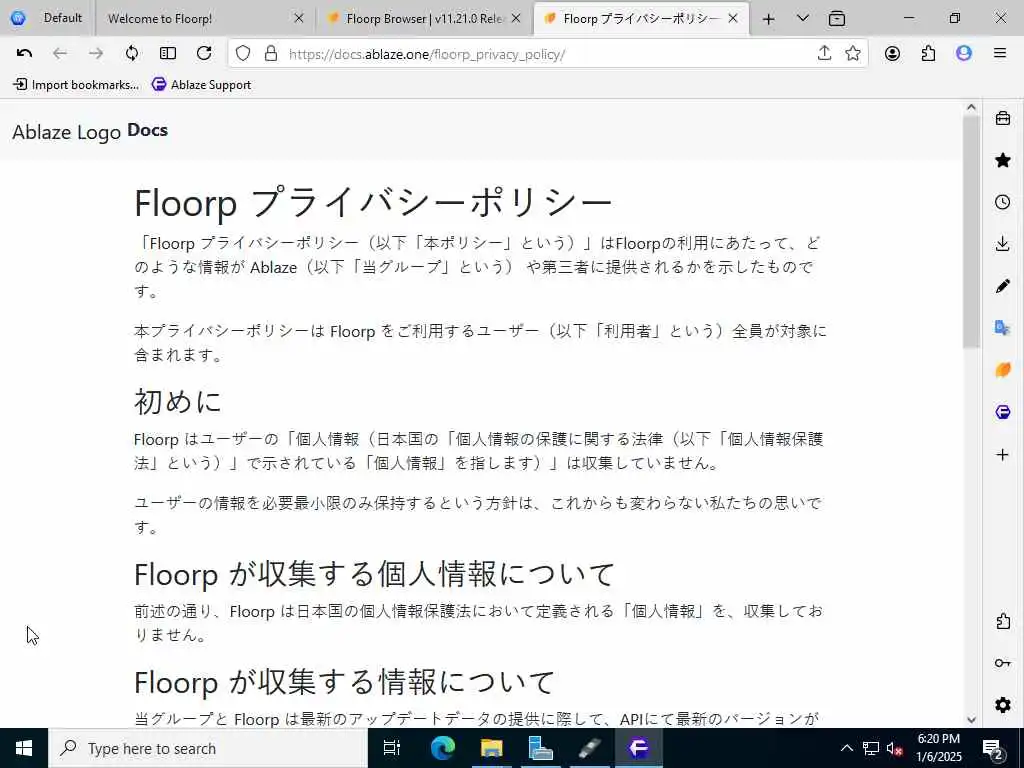This screenshot has width=1024, height=768.
Task: Open Import bookmarks bookmark item
Action: coord(76,85)
